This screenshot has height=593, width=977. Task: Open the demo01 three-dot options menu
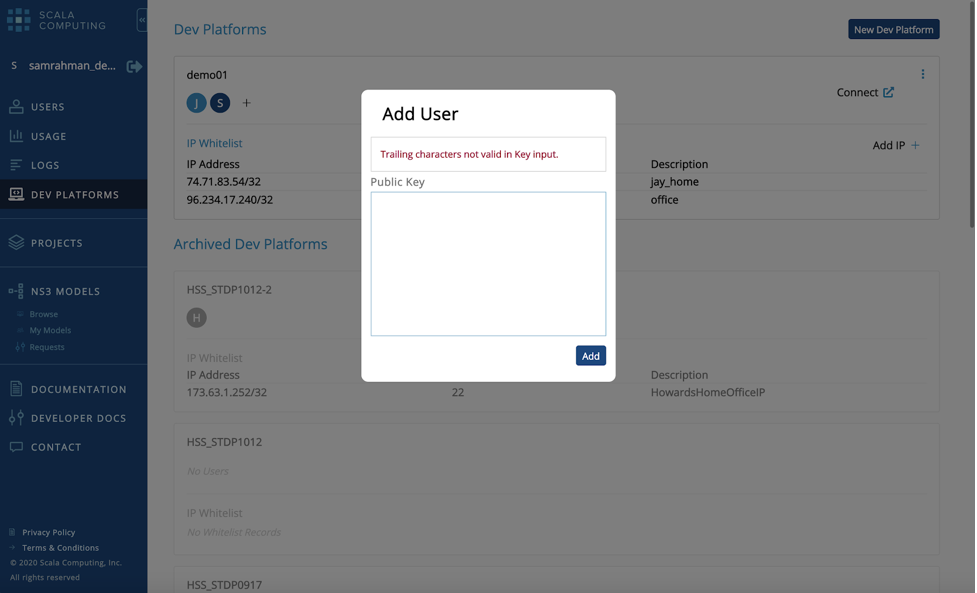922,74
